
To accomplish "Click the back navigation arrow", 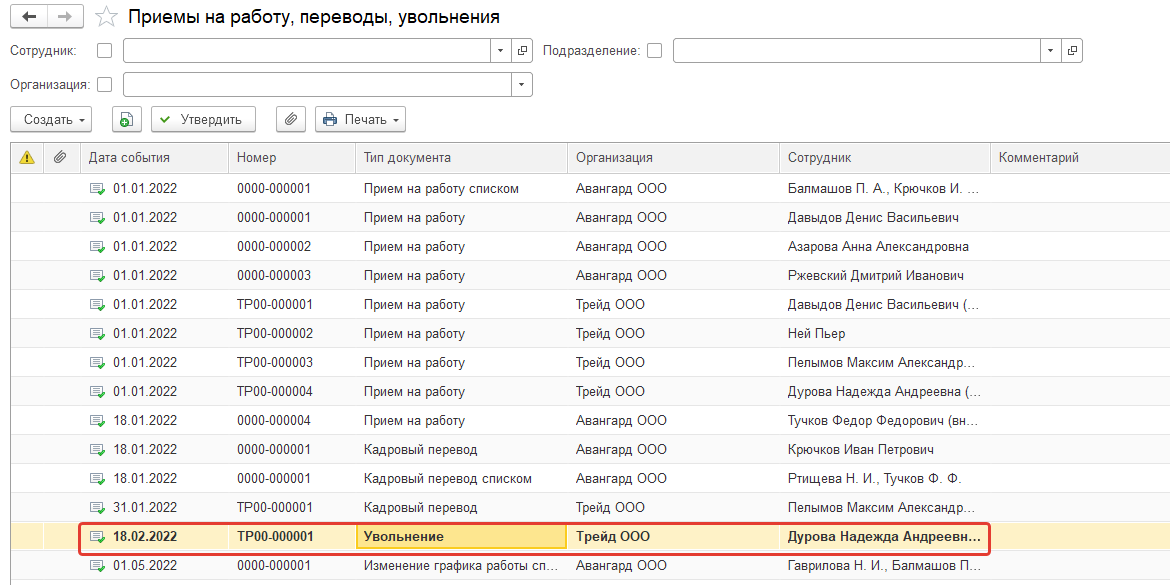I will 28,17.
